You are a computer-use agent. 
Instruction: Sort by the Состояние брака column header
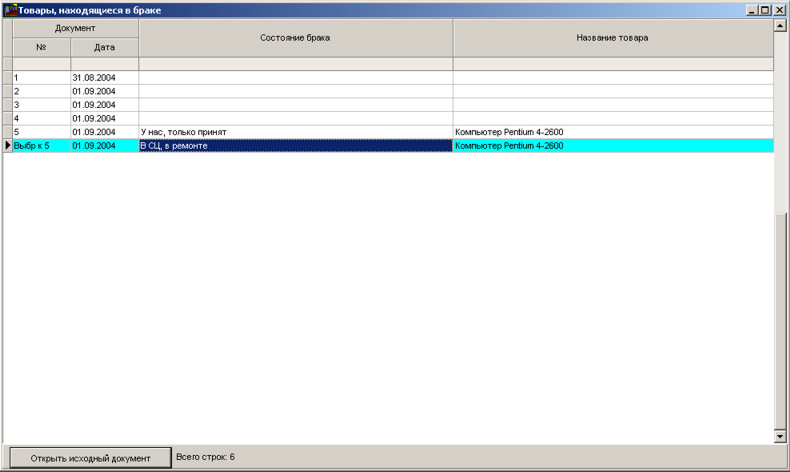click(295, 38)
